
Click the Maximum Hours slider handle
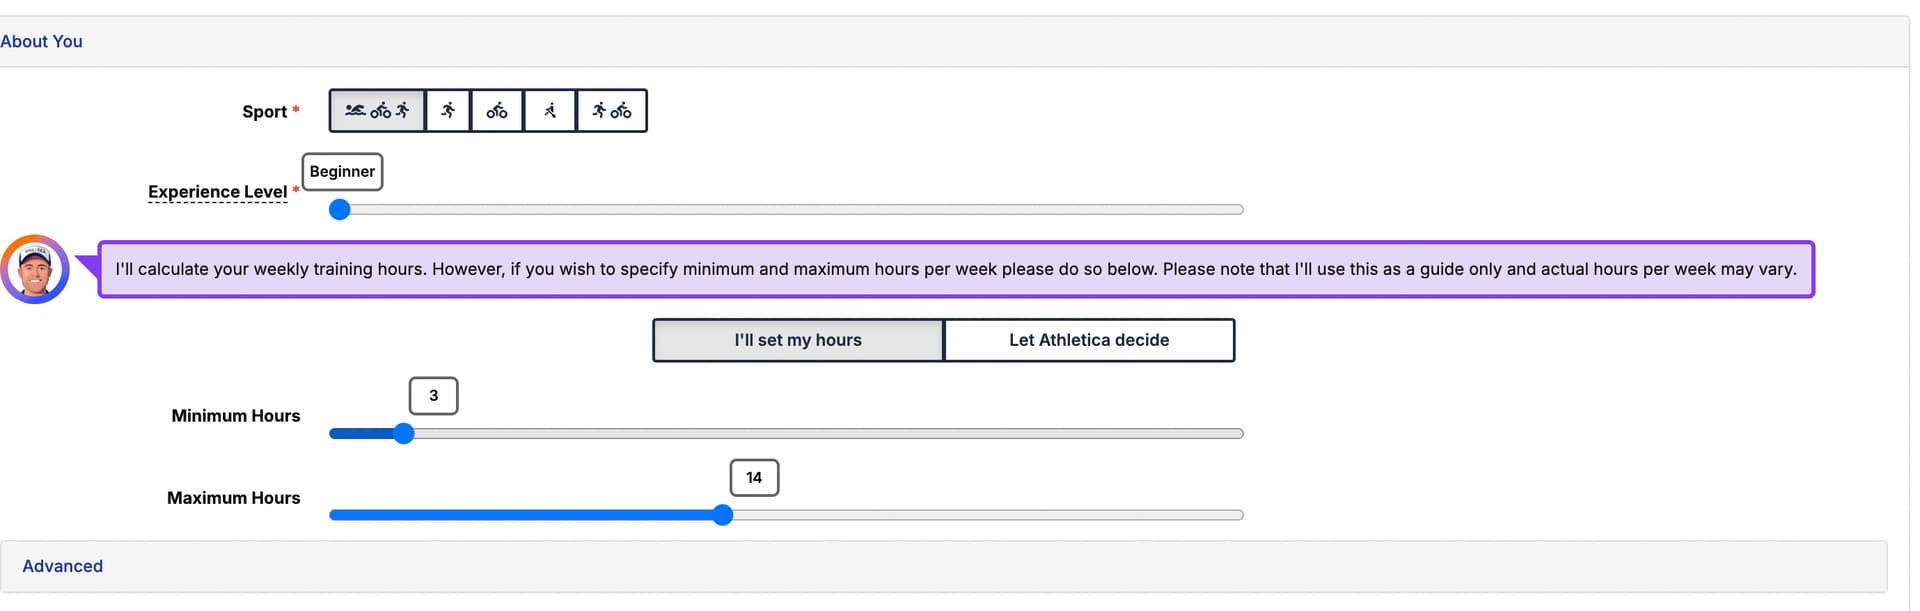pos(723,515)
